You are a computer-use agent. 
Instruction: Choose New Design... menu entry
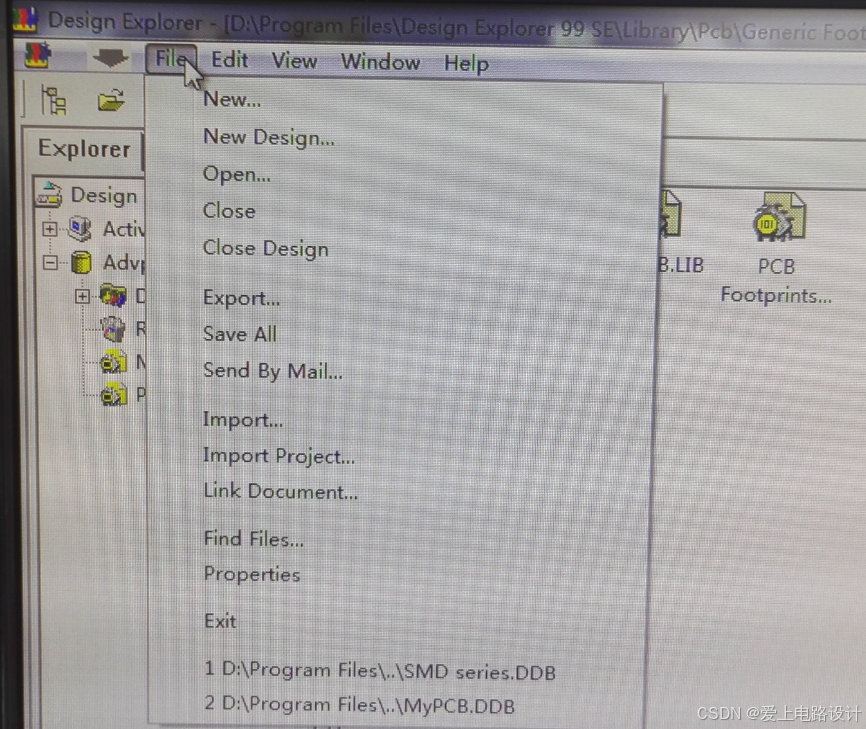269,137
